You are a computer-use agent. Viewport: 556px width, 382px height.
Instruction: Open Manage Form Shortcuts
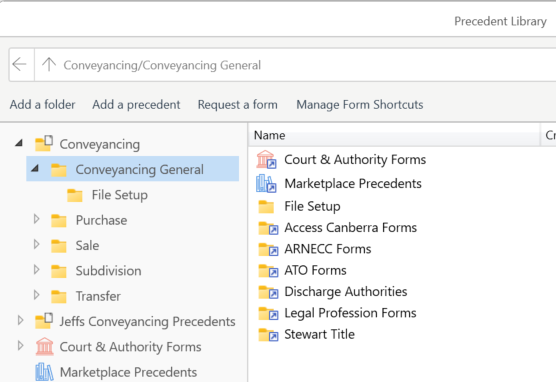(360, 105)
